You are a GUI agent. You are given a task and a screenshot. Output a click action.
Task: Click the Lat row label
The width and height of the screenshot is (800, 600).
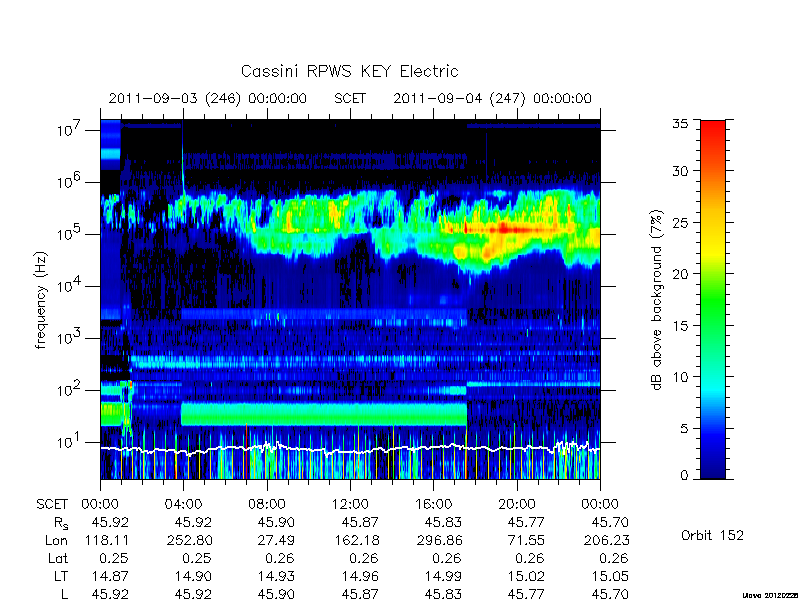[x=58, y=558]
